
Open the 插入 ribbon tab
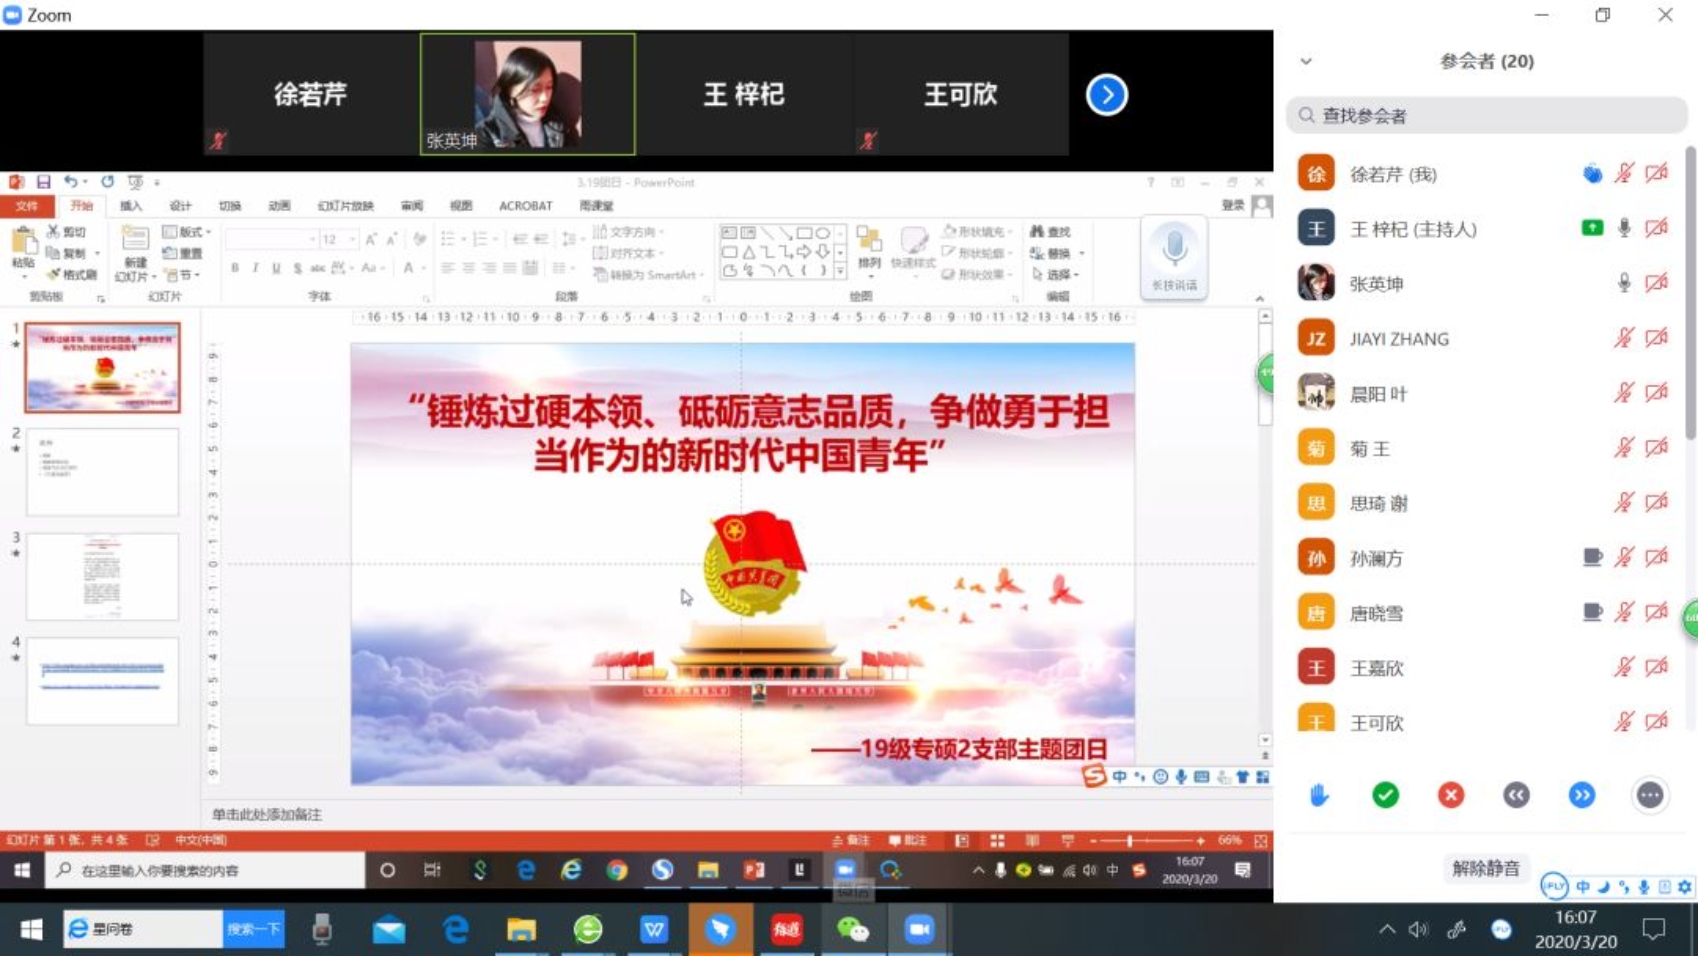point(131,206)
